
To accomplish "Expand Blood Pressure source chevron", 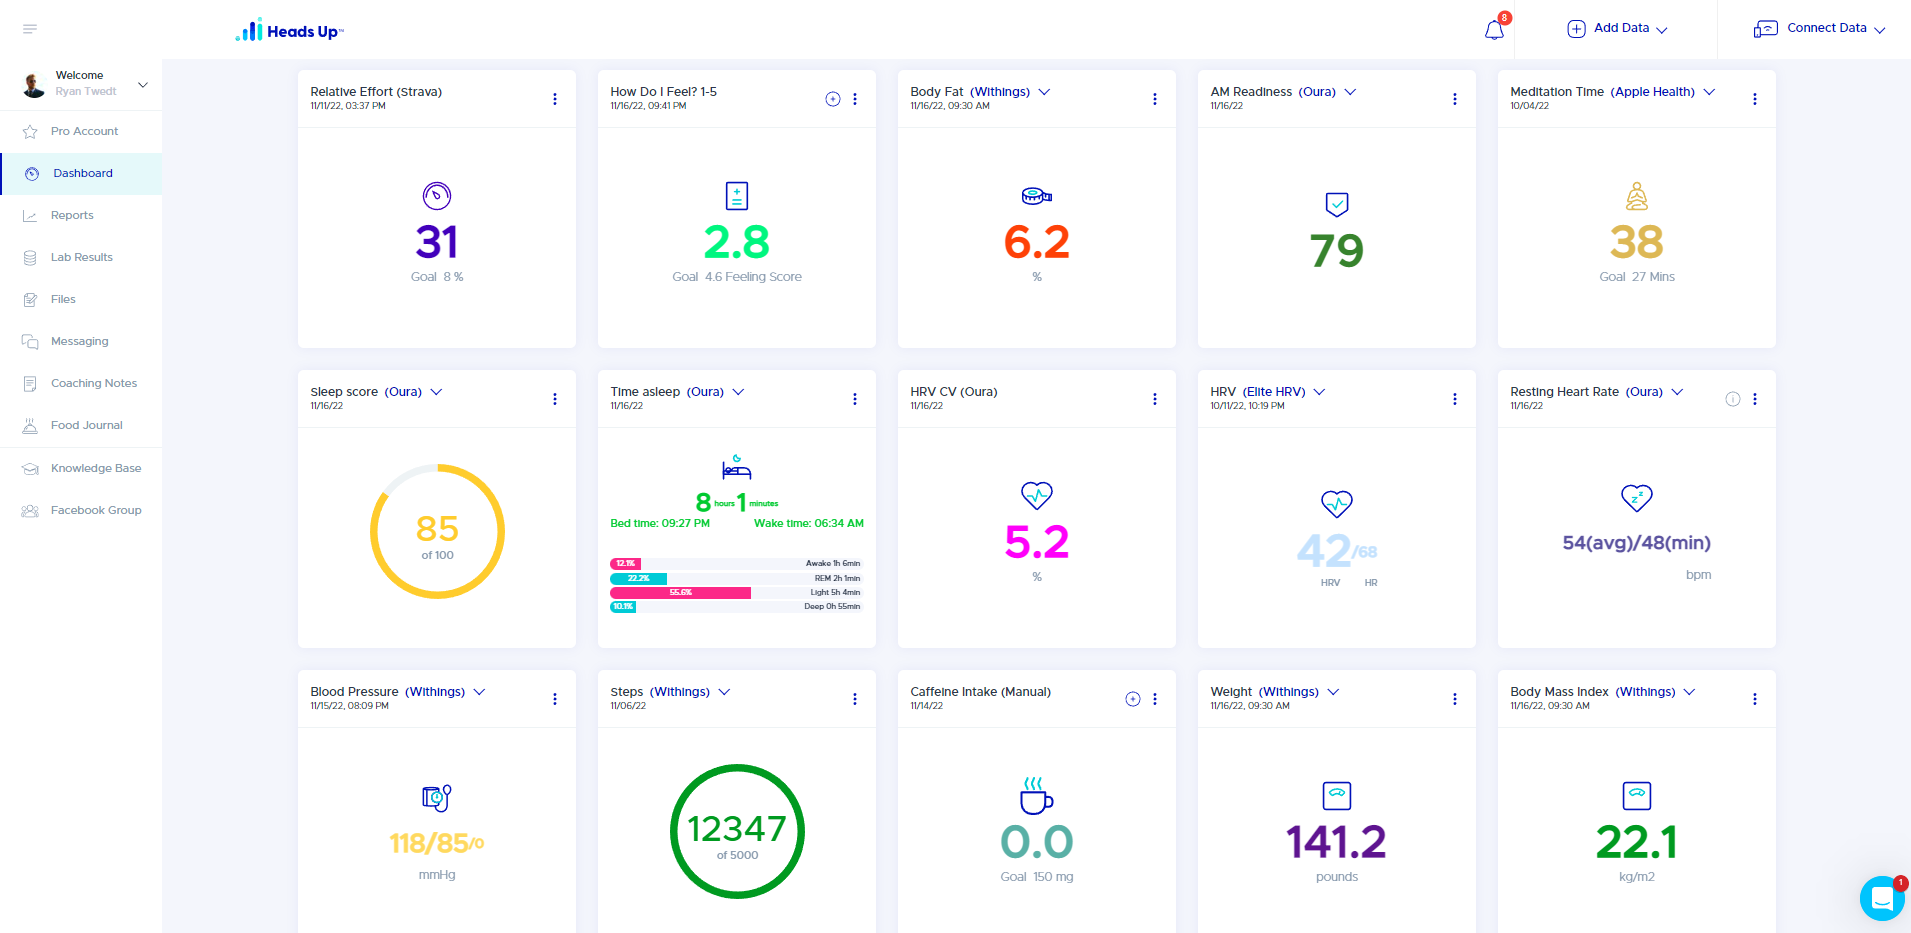I will click(479, 692).
